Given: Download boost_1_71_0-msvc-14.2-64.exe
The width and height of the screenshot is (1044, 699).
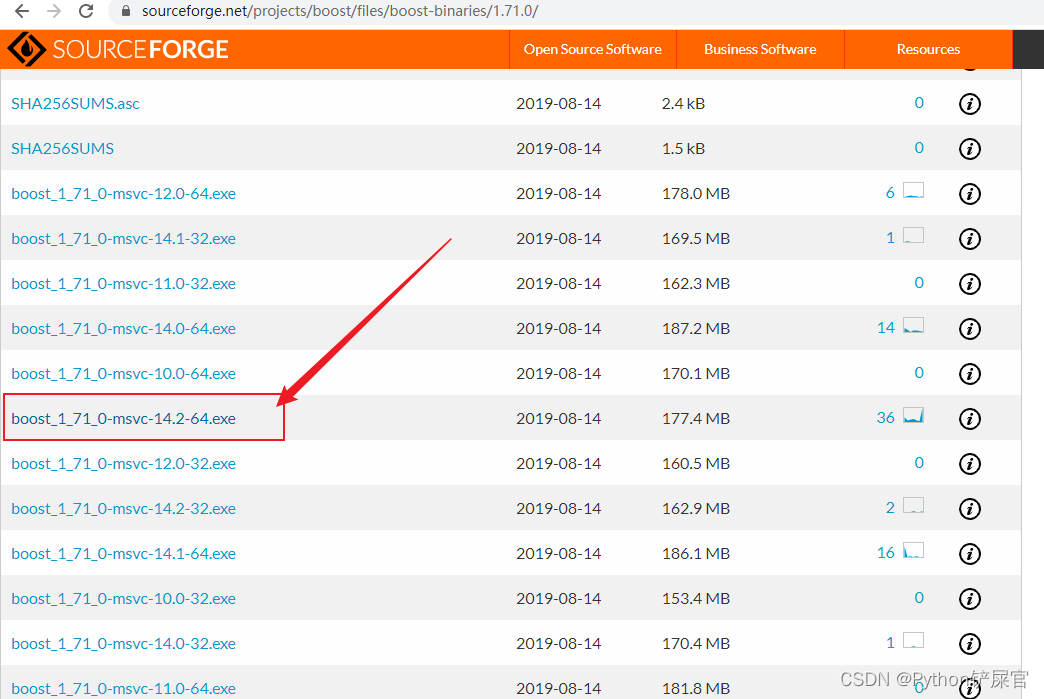Looking at the screenshot, I should tap(123, 419).
